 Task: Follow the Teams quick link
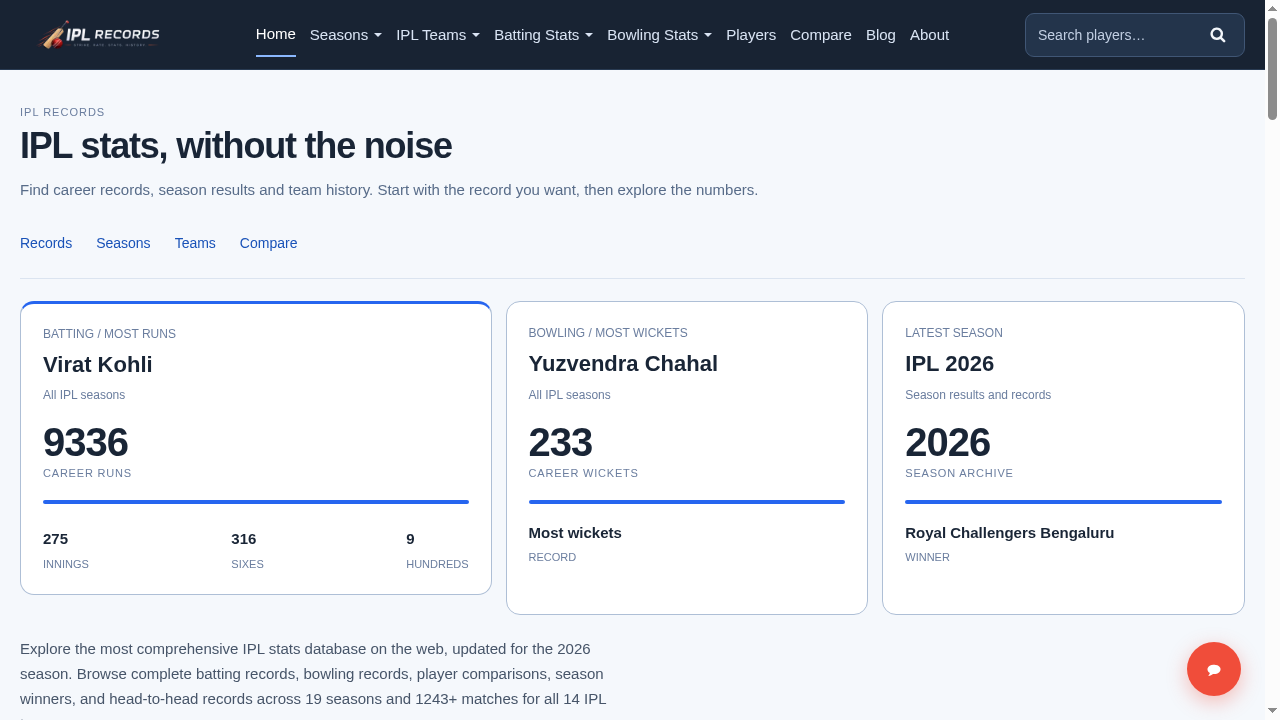pos(195,243)
